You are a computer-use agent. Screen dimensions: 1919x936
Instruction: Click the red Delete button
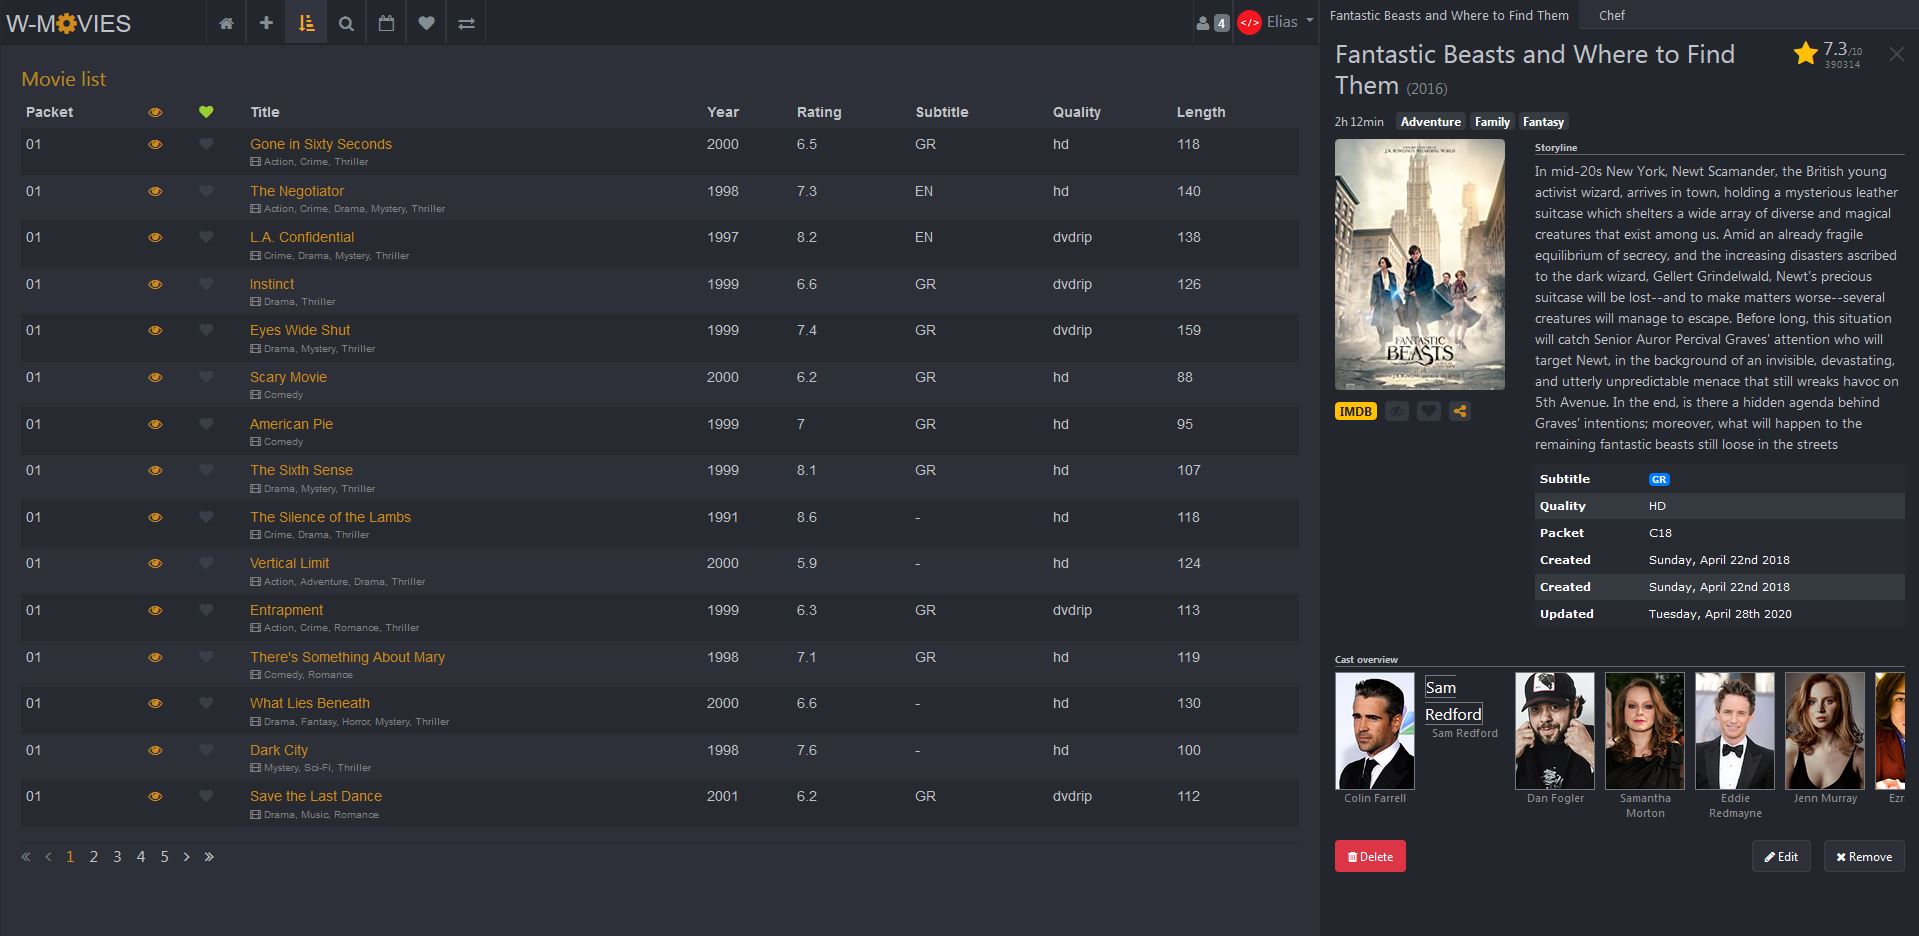[1370, 856]
